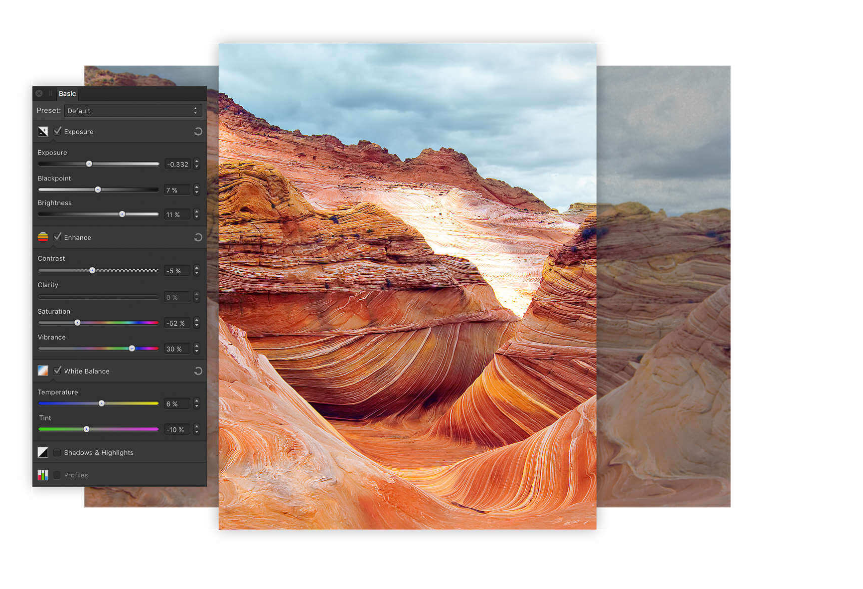Image resolution: width=863 pixels, height=589 pixels.
Task: Click the Shadows & Highlights section icon
Action: tap(43, 452)
